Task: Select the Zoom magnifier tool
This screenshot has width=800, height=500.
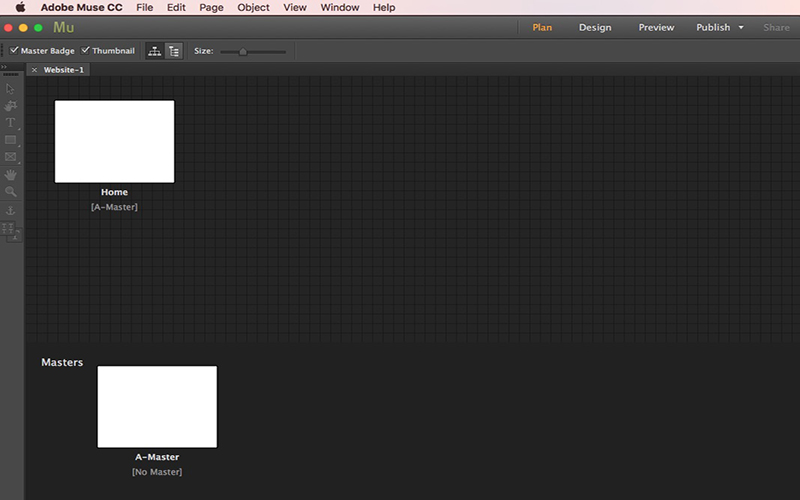Action: (10, 192)
